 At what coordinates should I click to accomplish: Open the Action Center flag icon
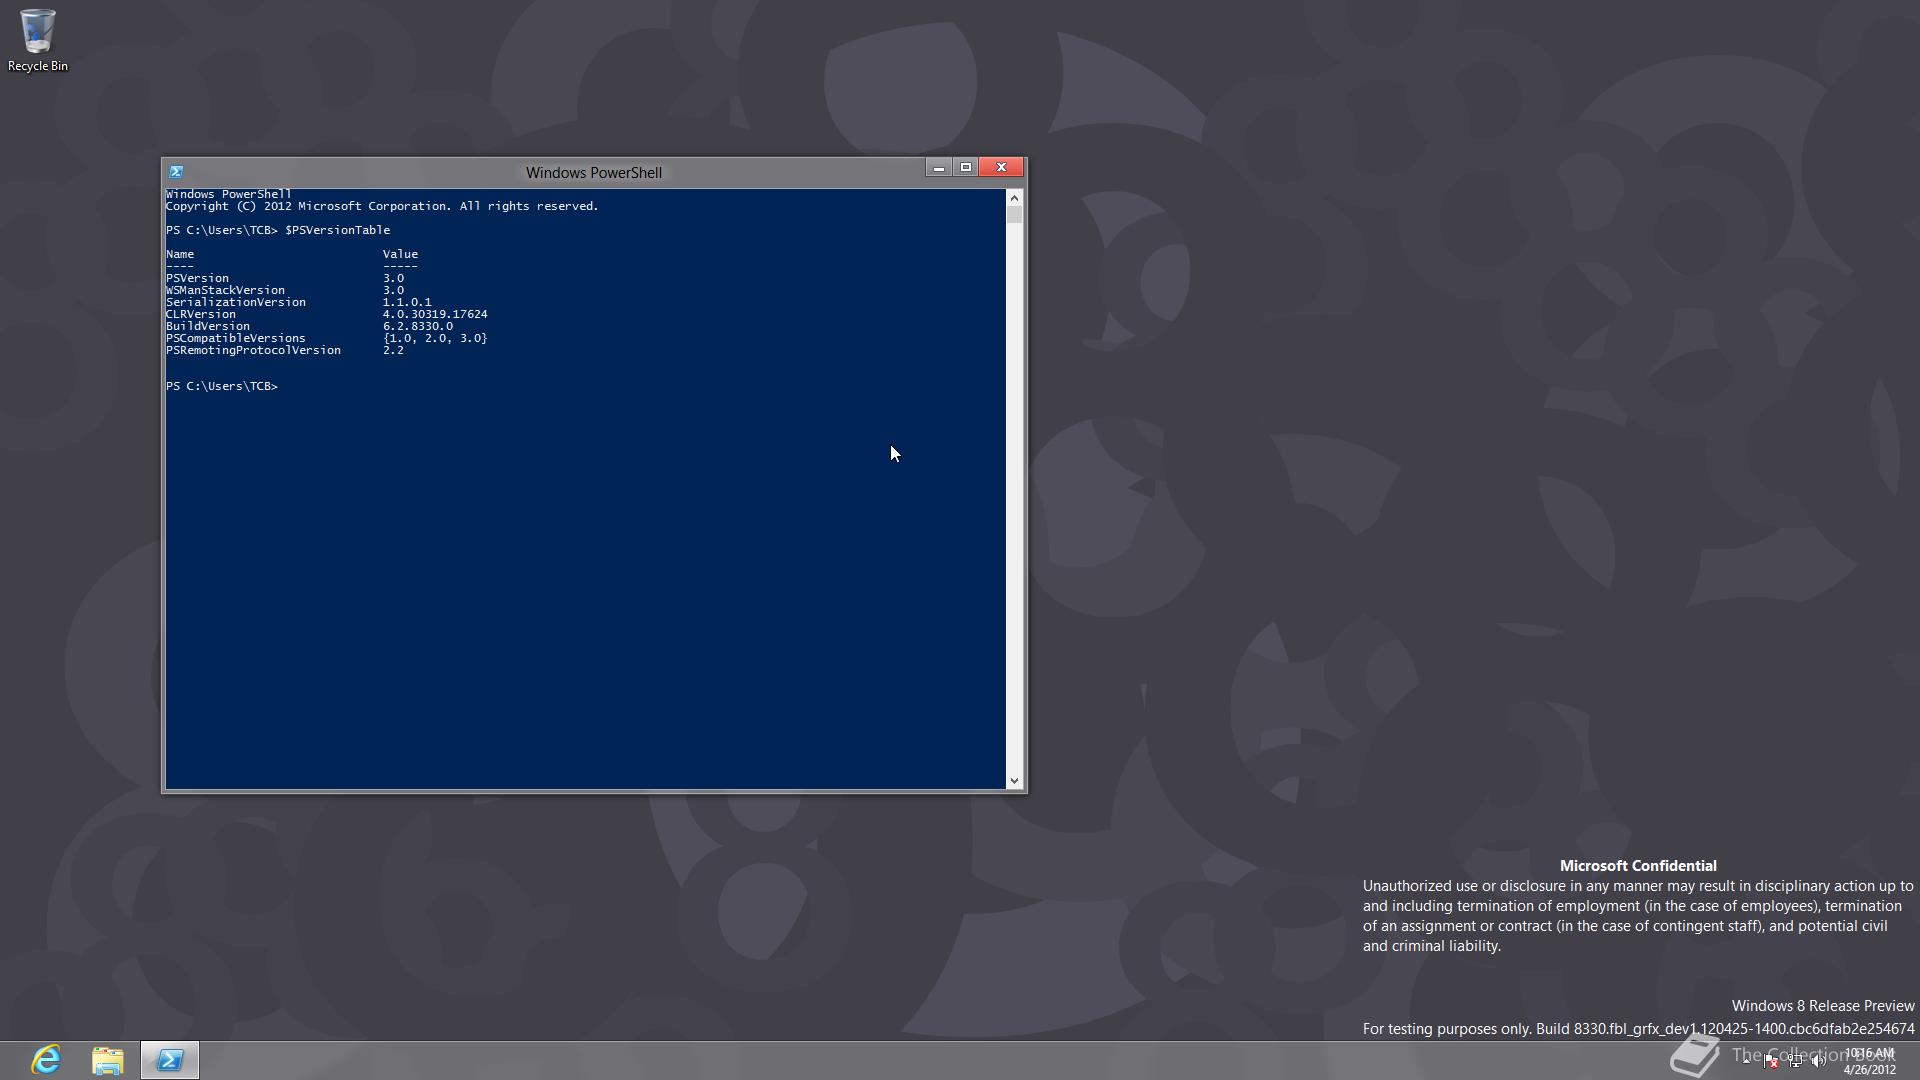1771,1061
